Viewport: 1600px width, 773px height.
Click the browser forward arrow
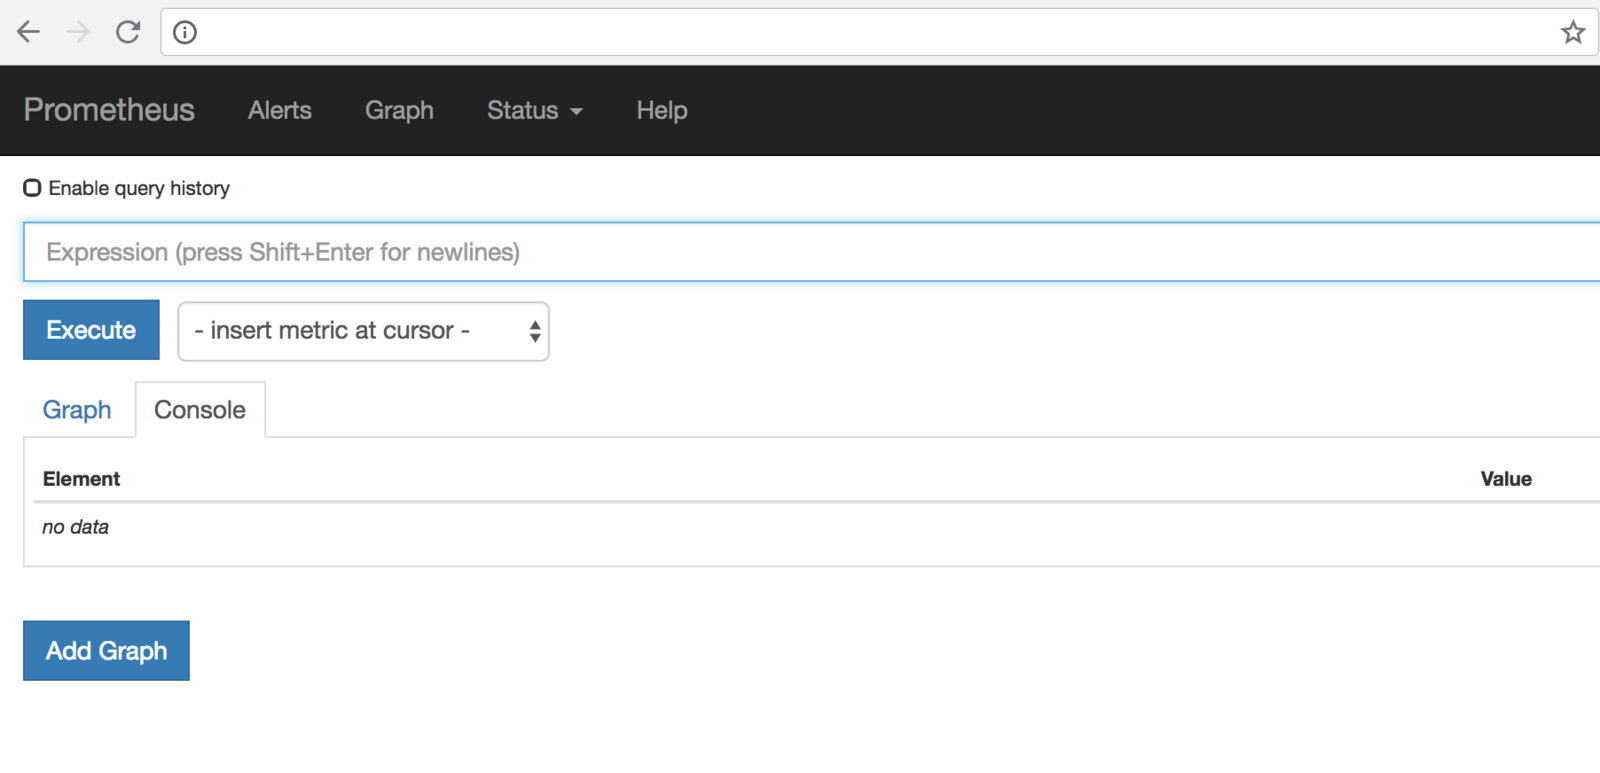click(x=77, y=32)
